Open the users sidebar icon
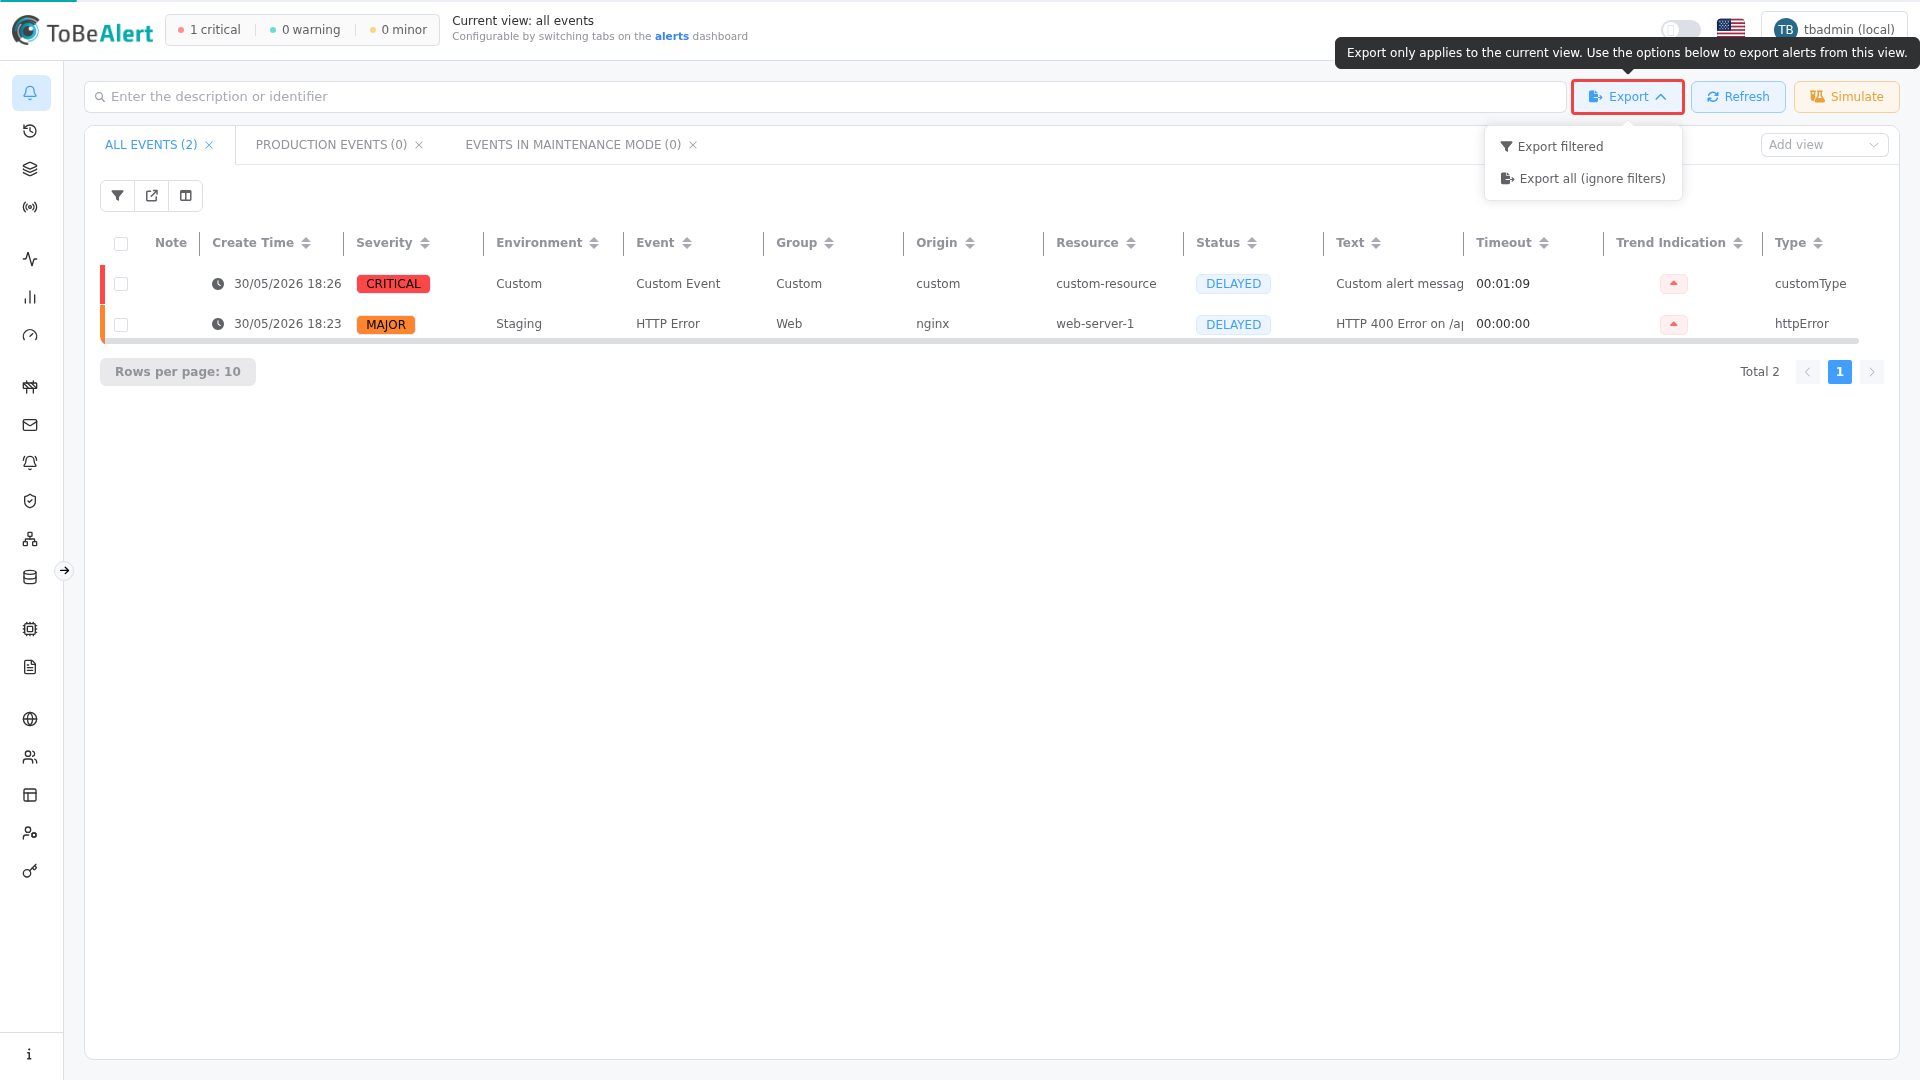 coord(30,757)
